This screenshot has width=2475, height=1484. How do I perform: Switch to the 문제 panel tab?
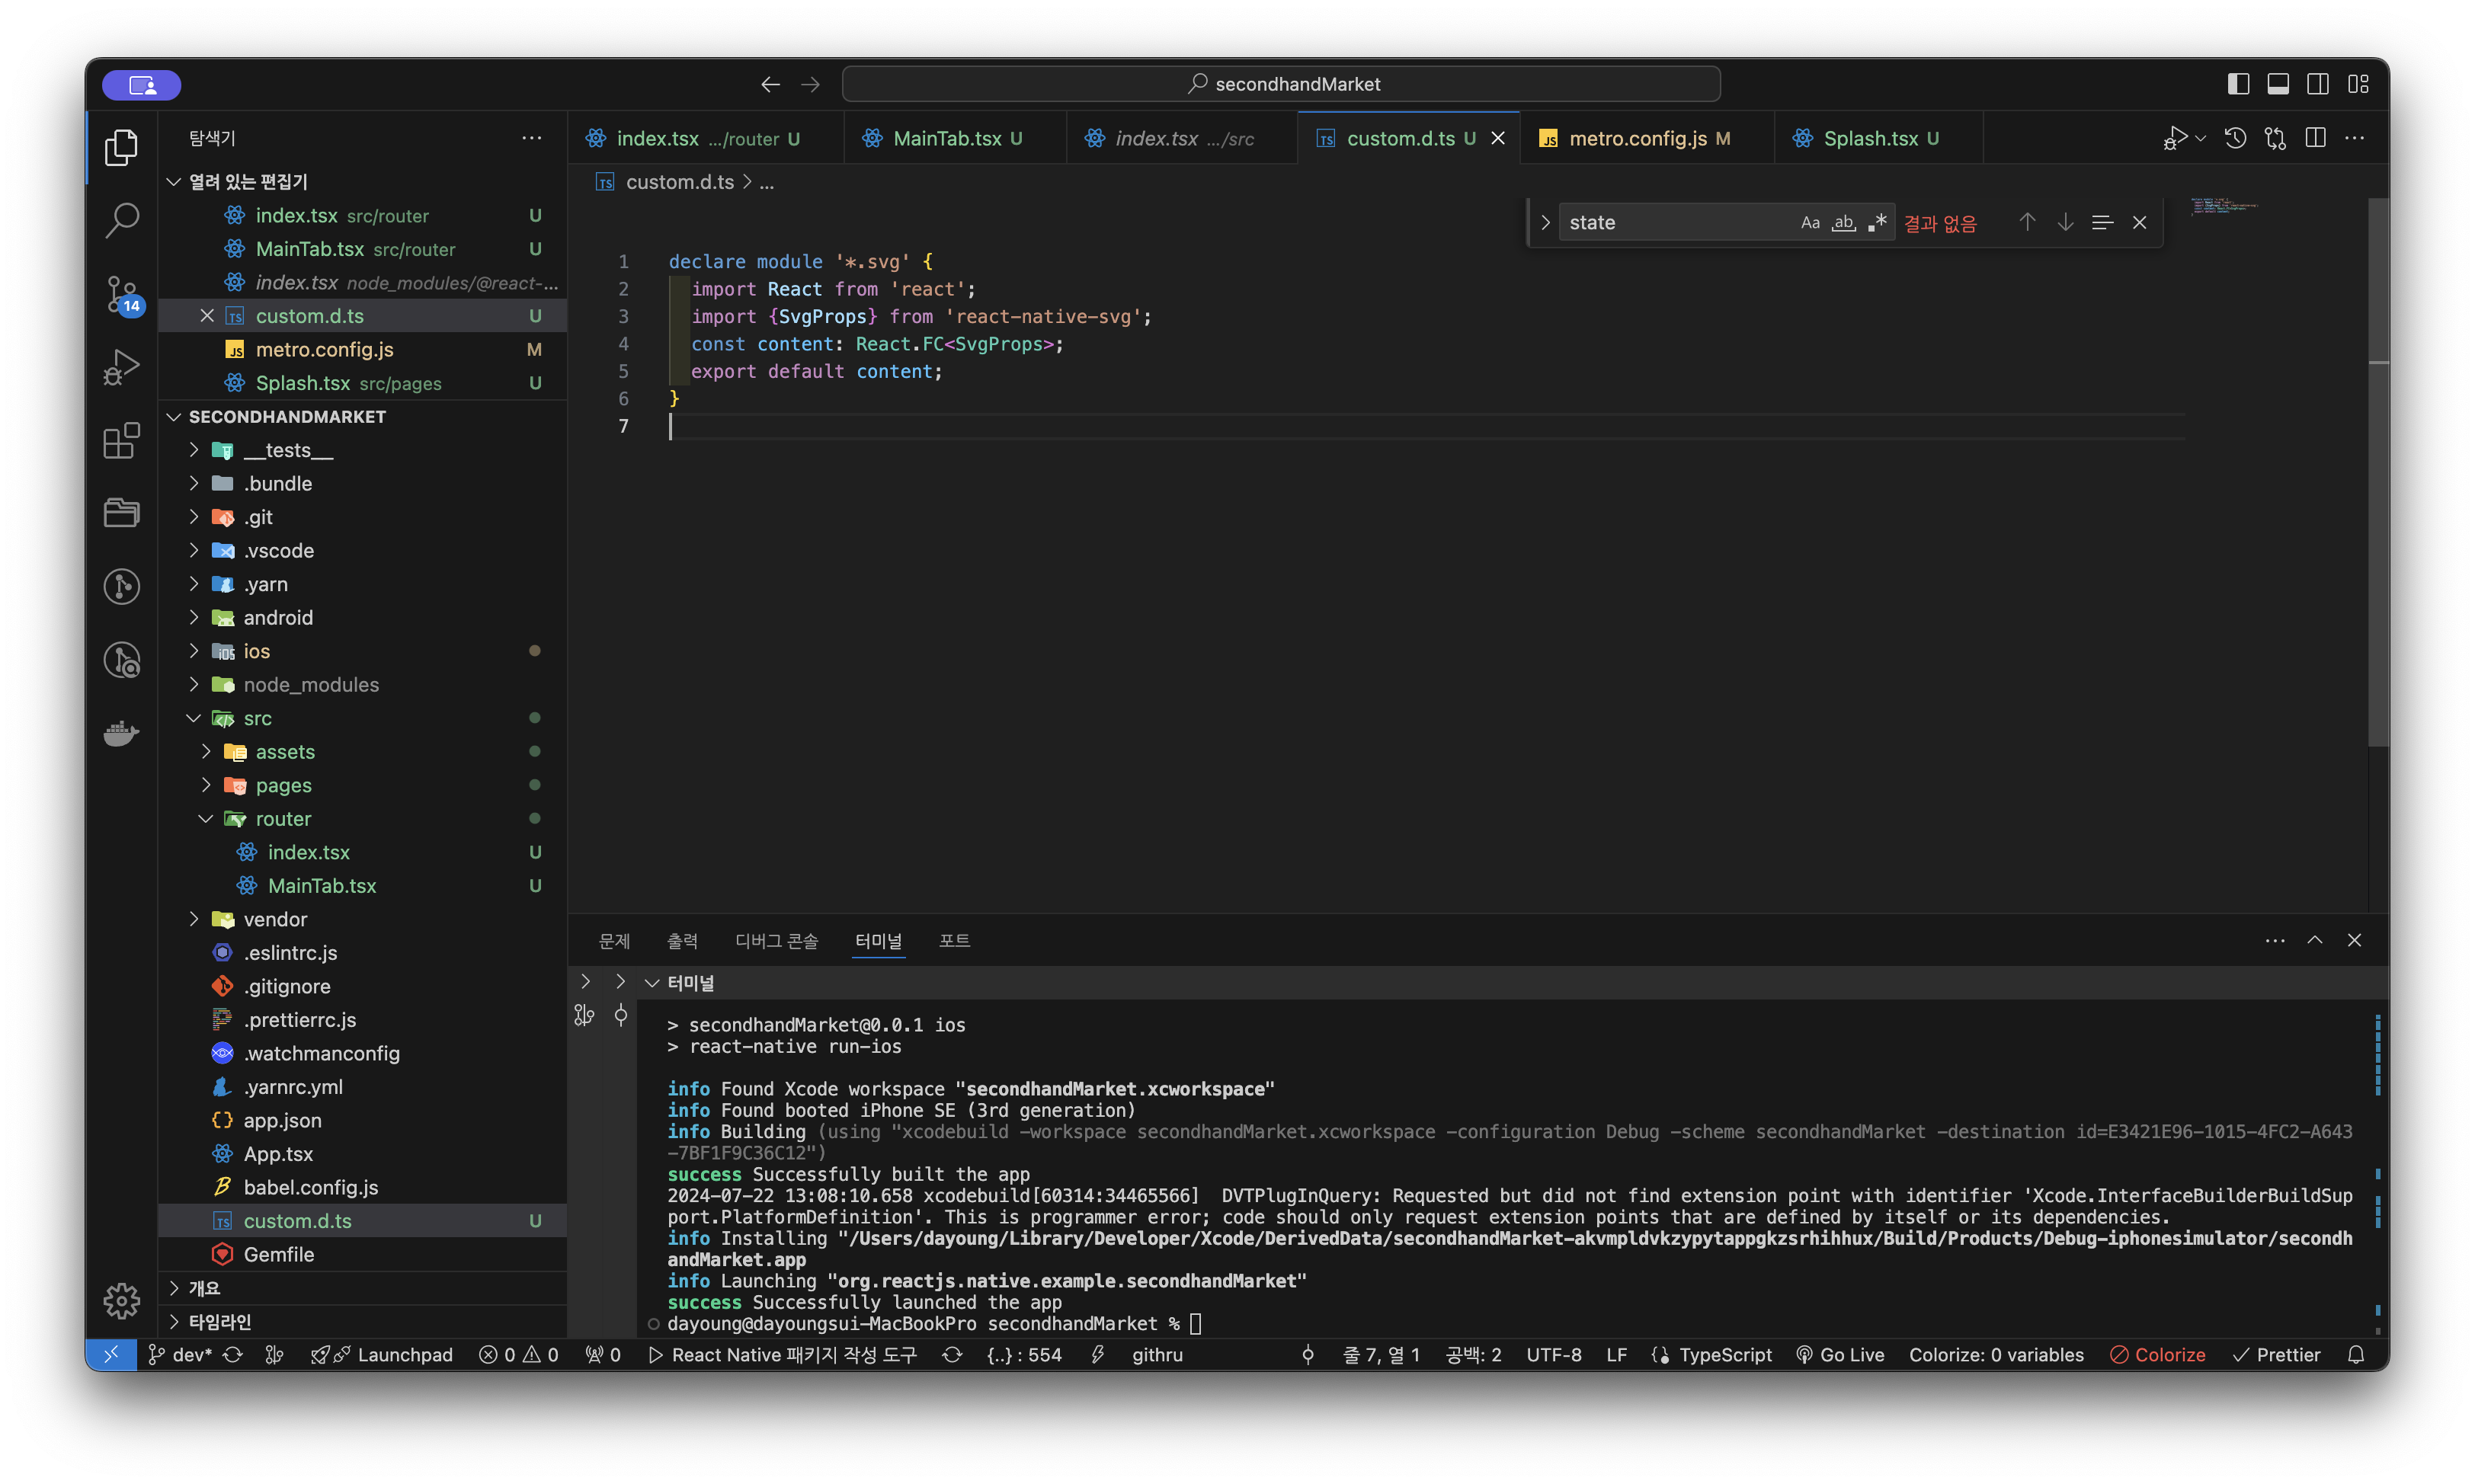(614, 940)
